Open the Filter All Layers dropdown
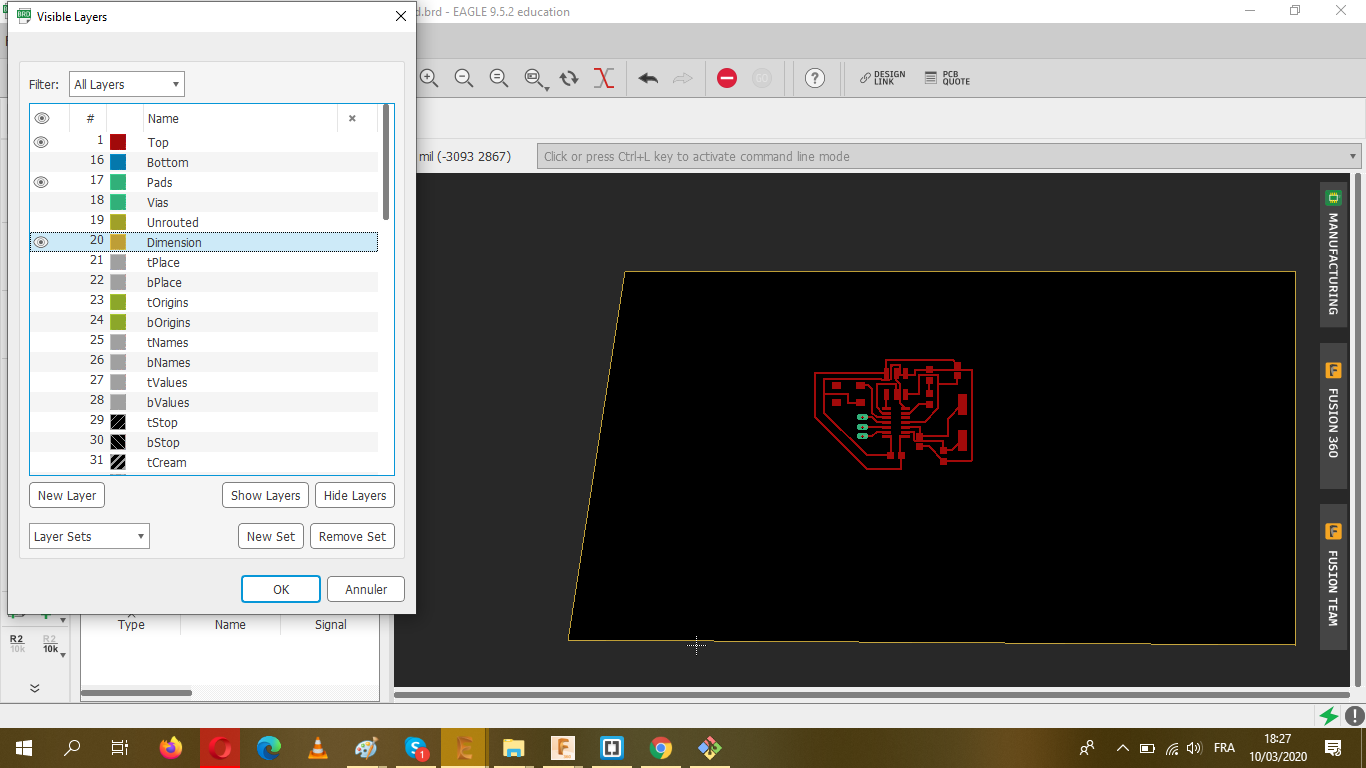This screenshot has height=768, width=1366. pyautogui.click(x=127, y=85)
